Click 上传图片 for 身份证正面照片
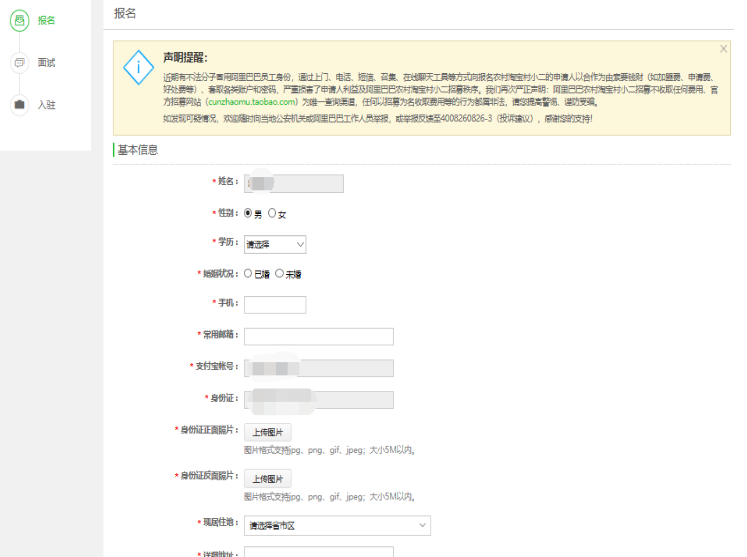This screenshot has height=557, width=747. [267, 433]
